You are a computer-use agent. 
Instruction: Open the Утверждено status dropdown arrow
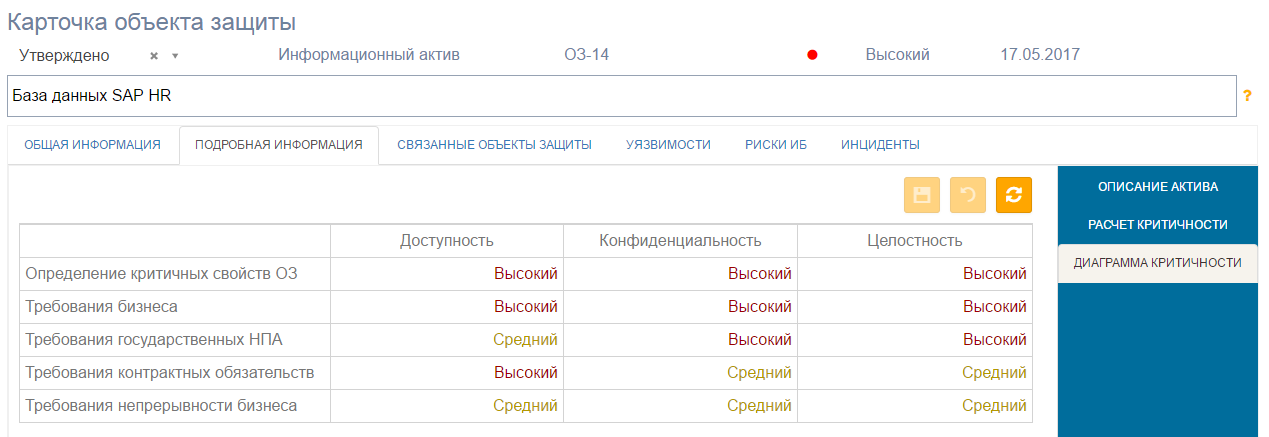[x=174, y=56]
